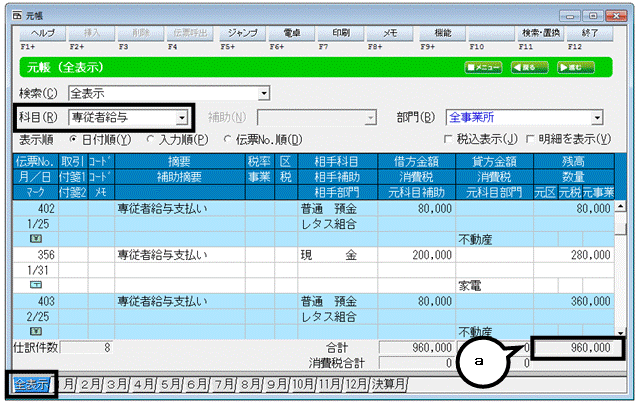Switch to the 3月 tab
Image resolution: width=642 pixels, height=406 pixels.
(117, 384)
